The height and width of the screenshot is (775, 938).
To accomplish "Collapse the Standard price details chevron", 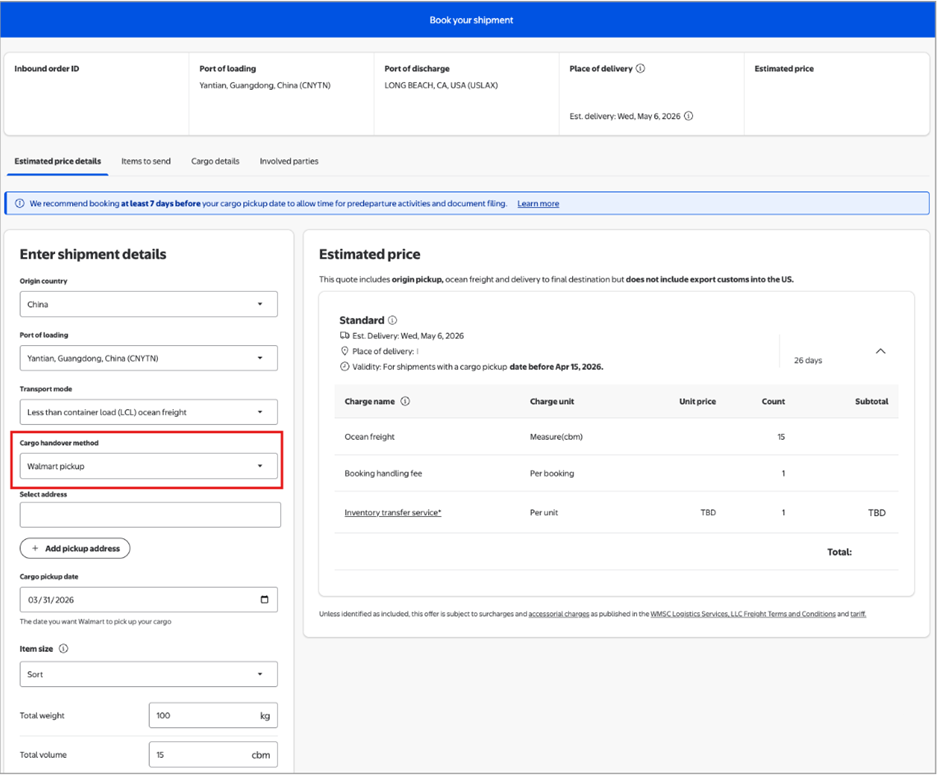I will click(880, 351).
